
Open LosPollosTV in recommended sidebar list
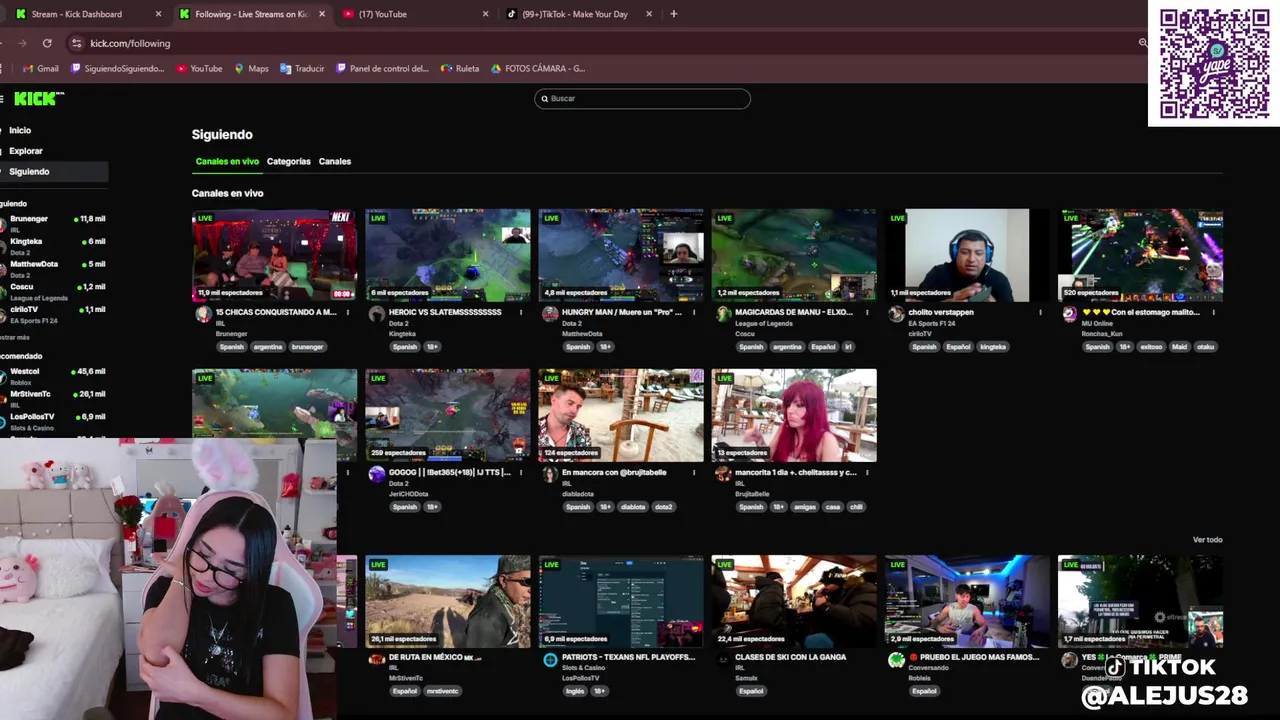pos(53,421)
